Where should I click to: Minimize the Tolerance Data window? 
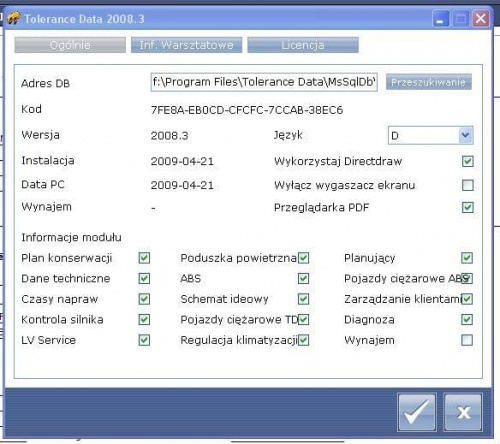[441, 18]
